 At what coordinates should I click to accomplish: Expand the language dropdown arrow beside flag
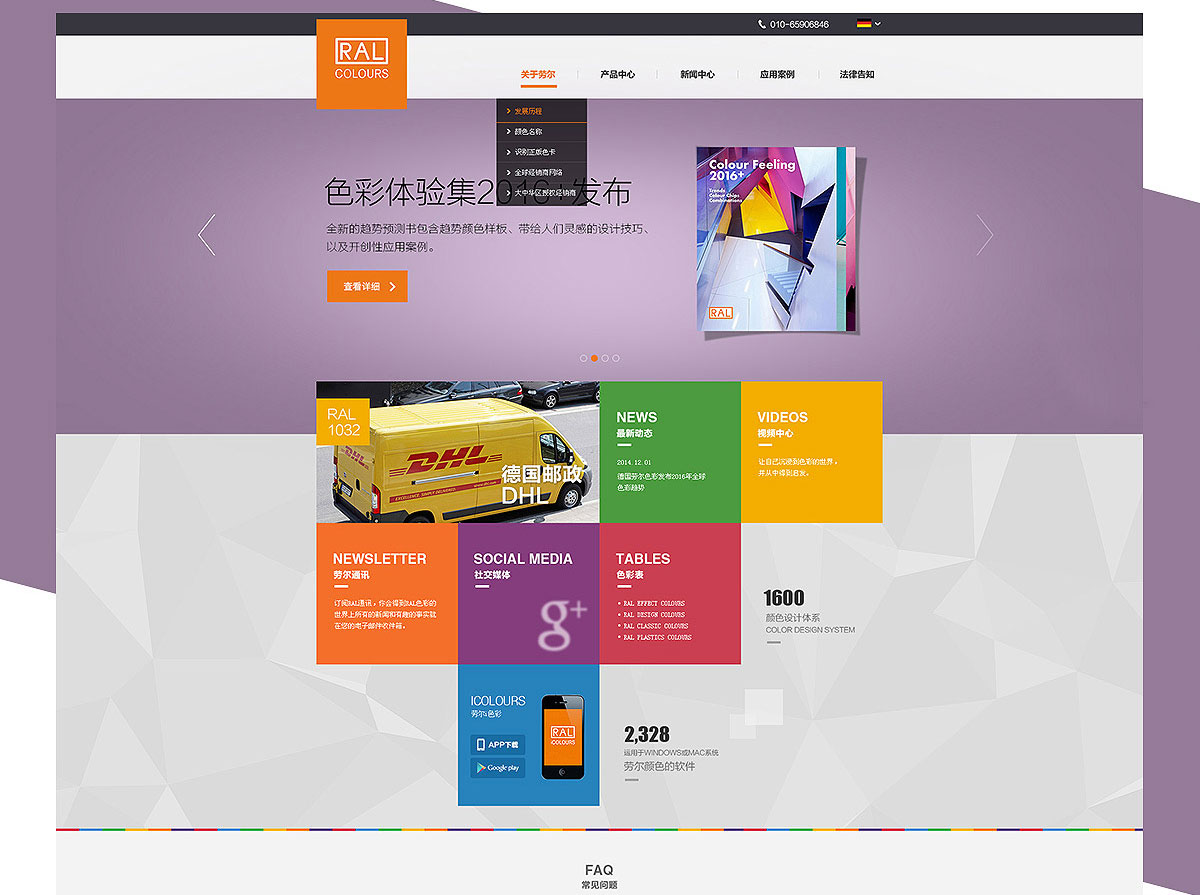tap(878, 24)
